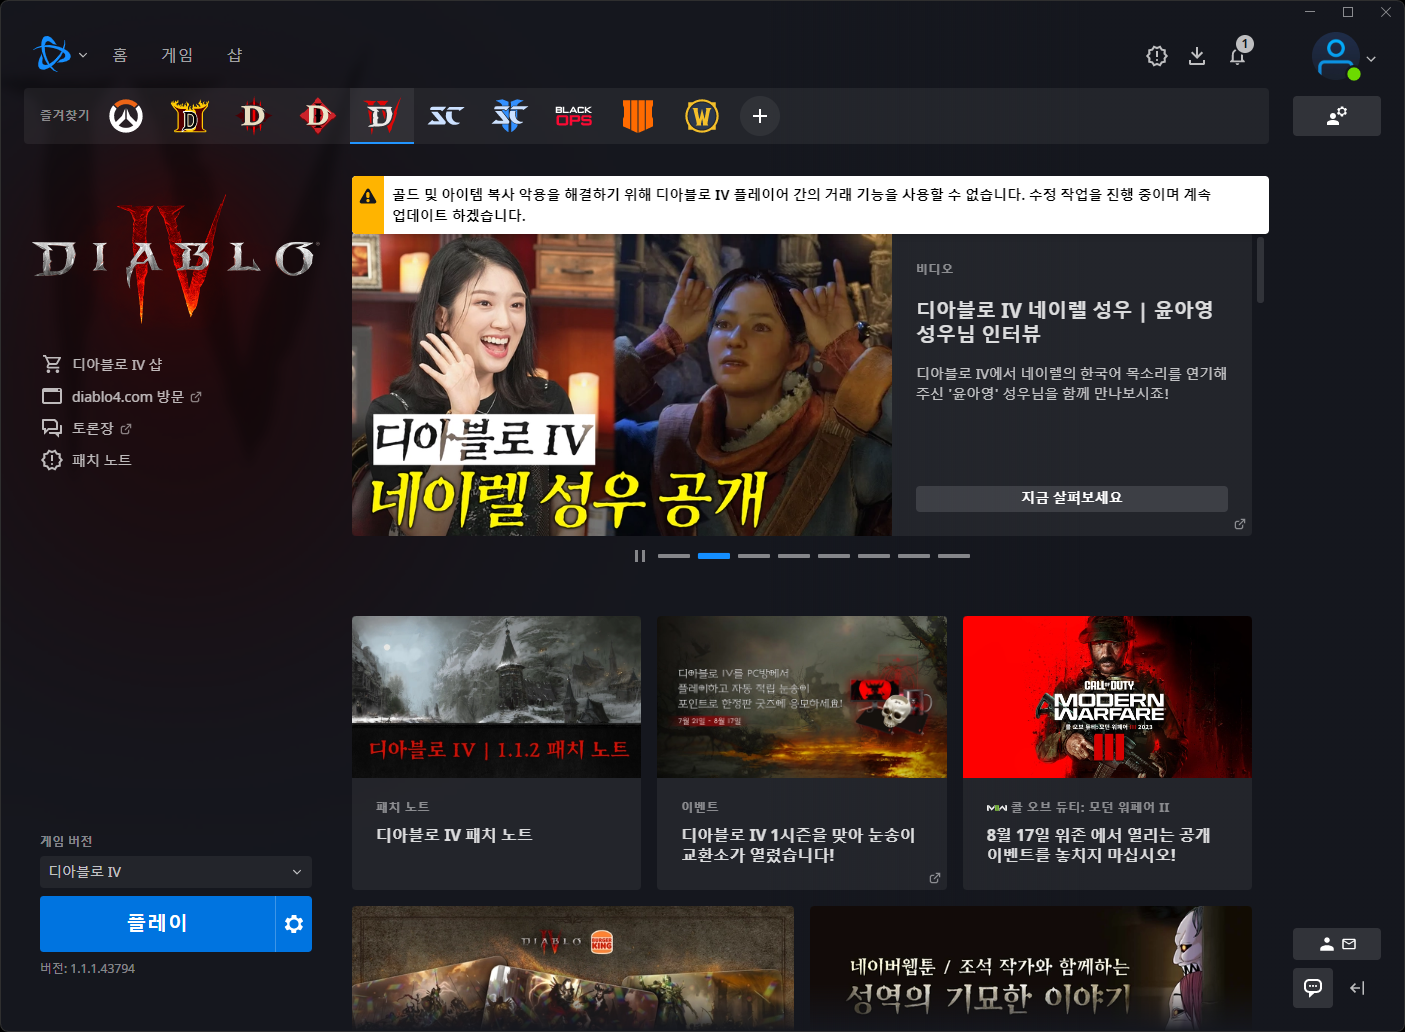1405x1032 pixels.
Task: Click video title 디아블로 IV 네이렐 성우
Action: pyautogui.click(x=1065, y=321)
